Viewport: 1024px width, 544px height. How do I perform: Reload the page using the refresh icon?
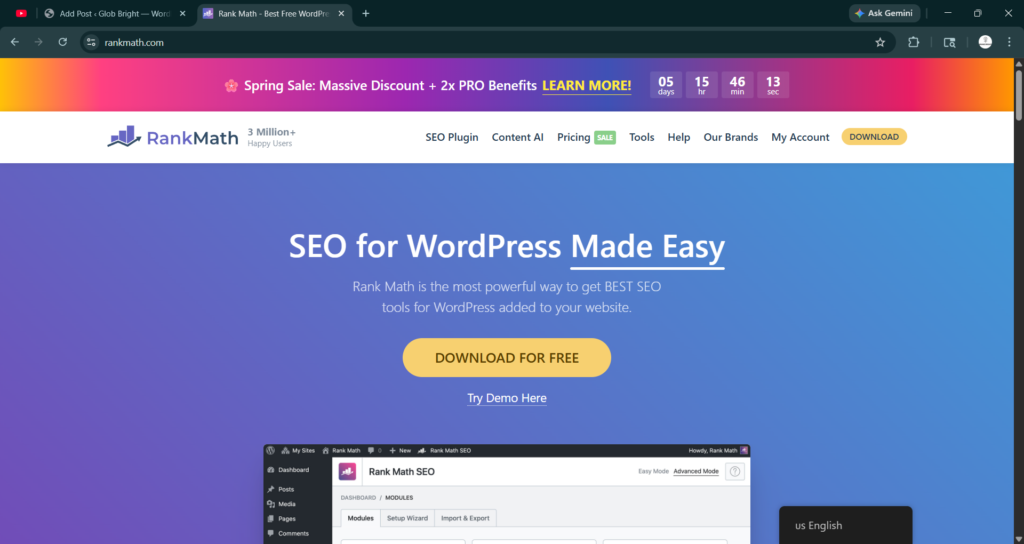click(63, 42)
